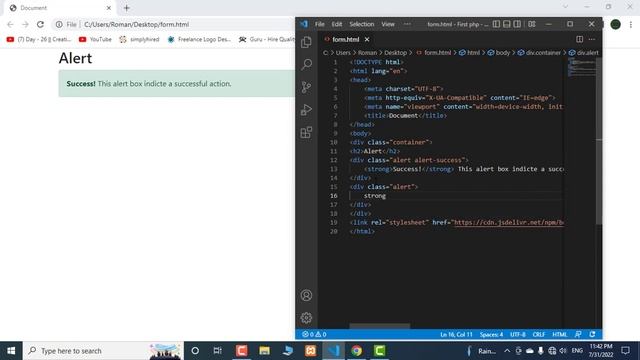The width and height of the screenshot is (640, 360).
Task: Reload the page in Chrome
Action: pos(40,24)
